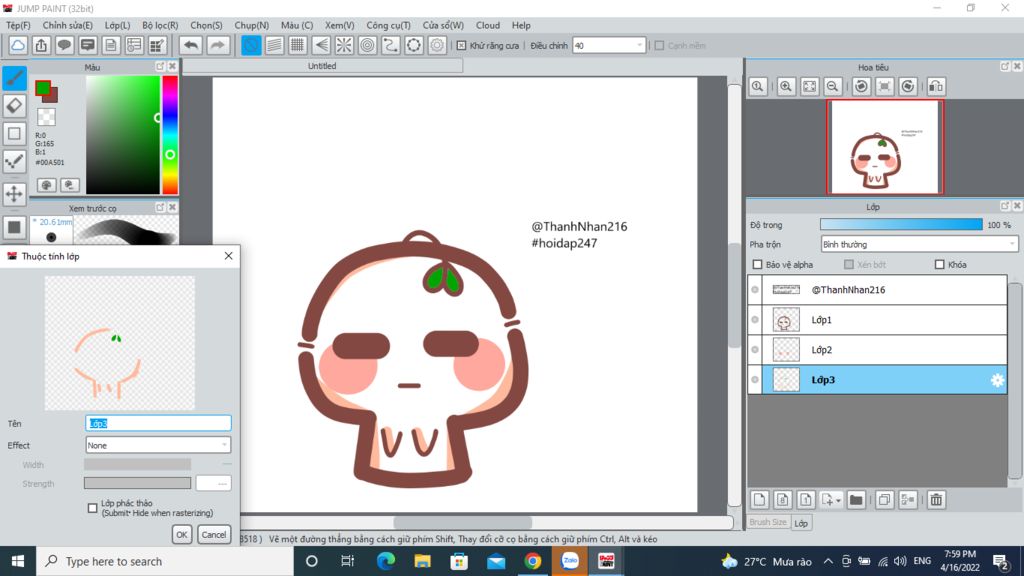Switch to the Brush Size tab
1024x576 pixels.
768,522
